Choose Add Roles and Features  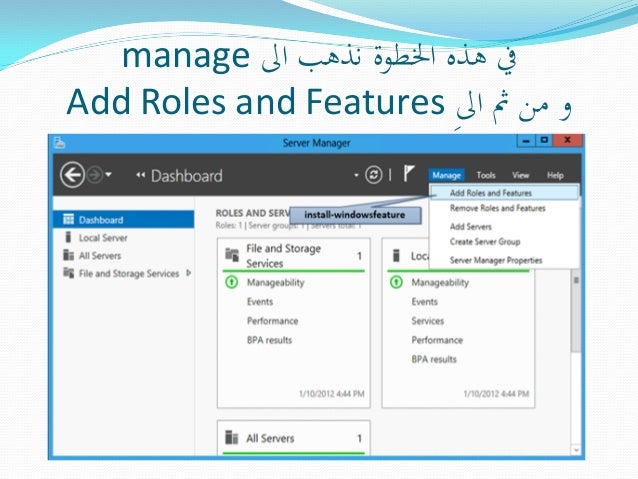(x=505, y=193)
